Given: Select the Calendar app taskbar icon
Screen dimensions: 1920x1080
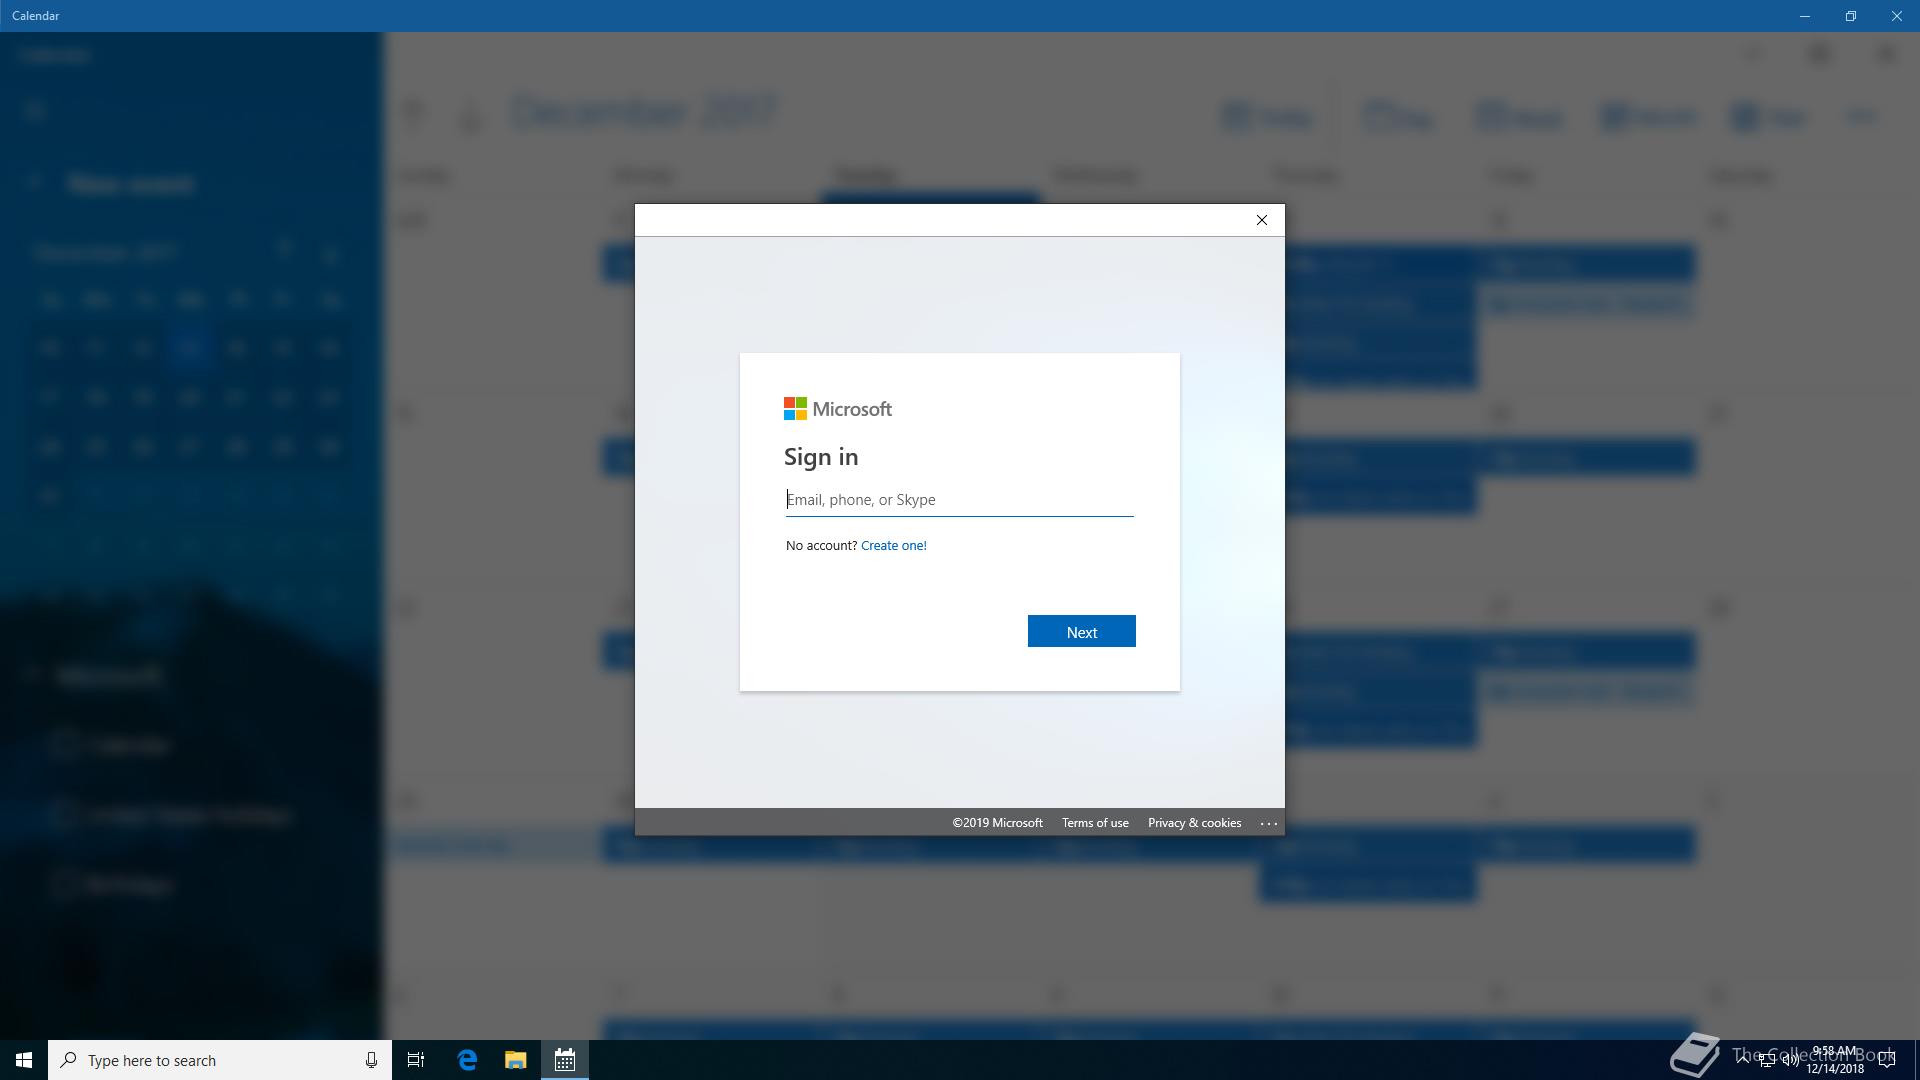Looking at the screenshot, I should (565, 1060).
